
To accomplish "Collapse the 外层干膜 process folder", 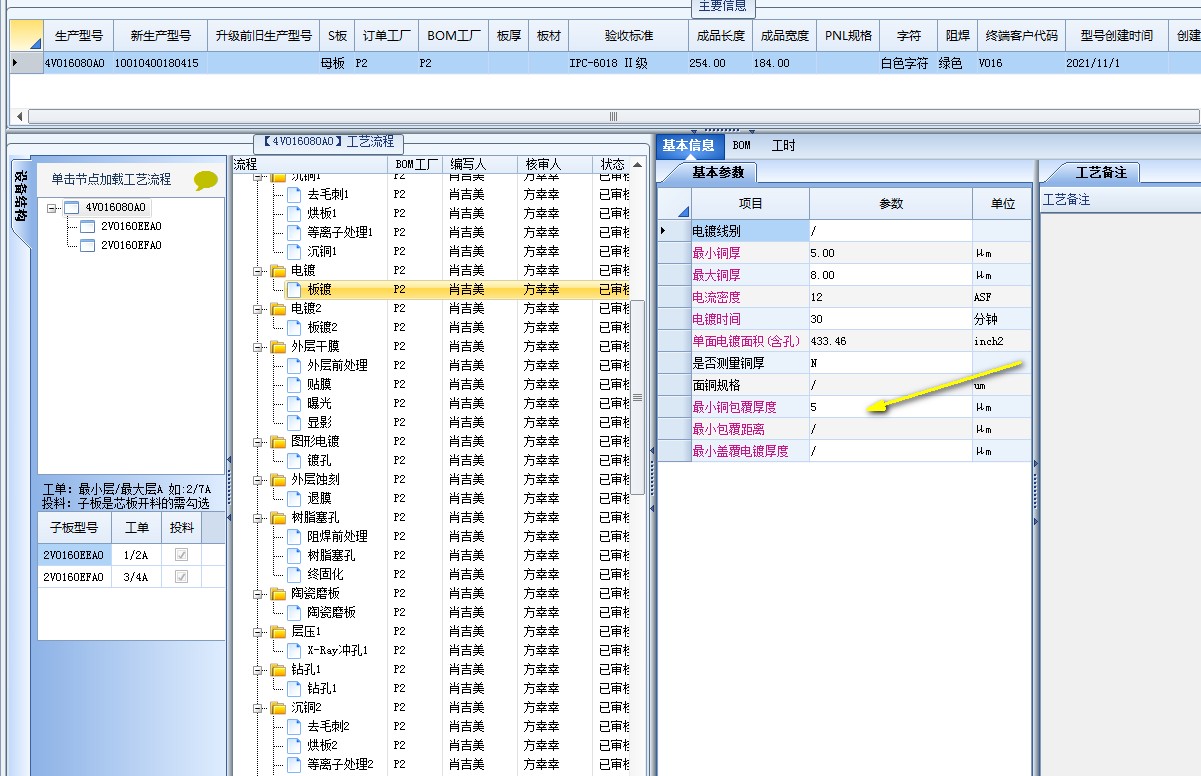I will (260, 347).
